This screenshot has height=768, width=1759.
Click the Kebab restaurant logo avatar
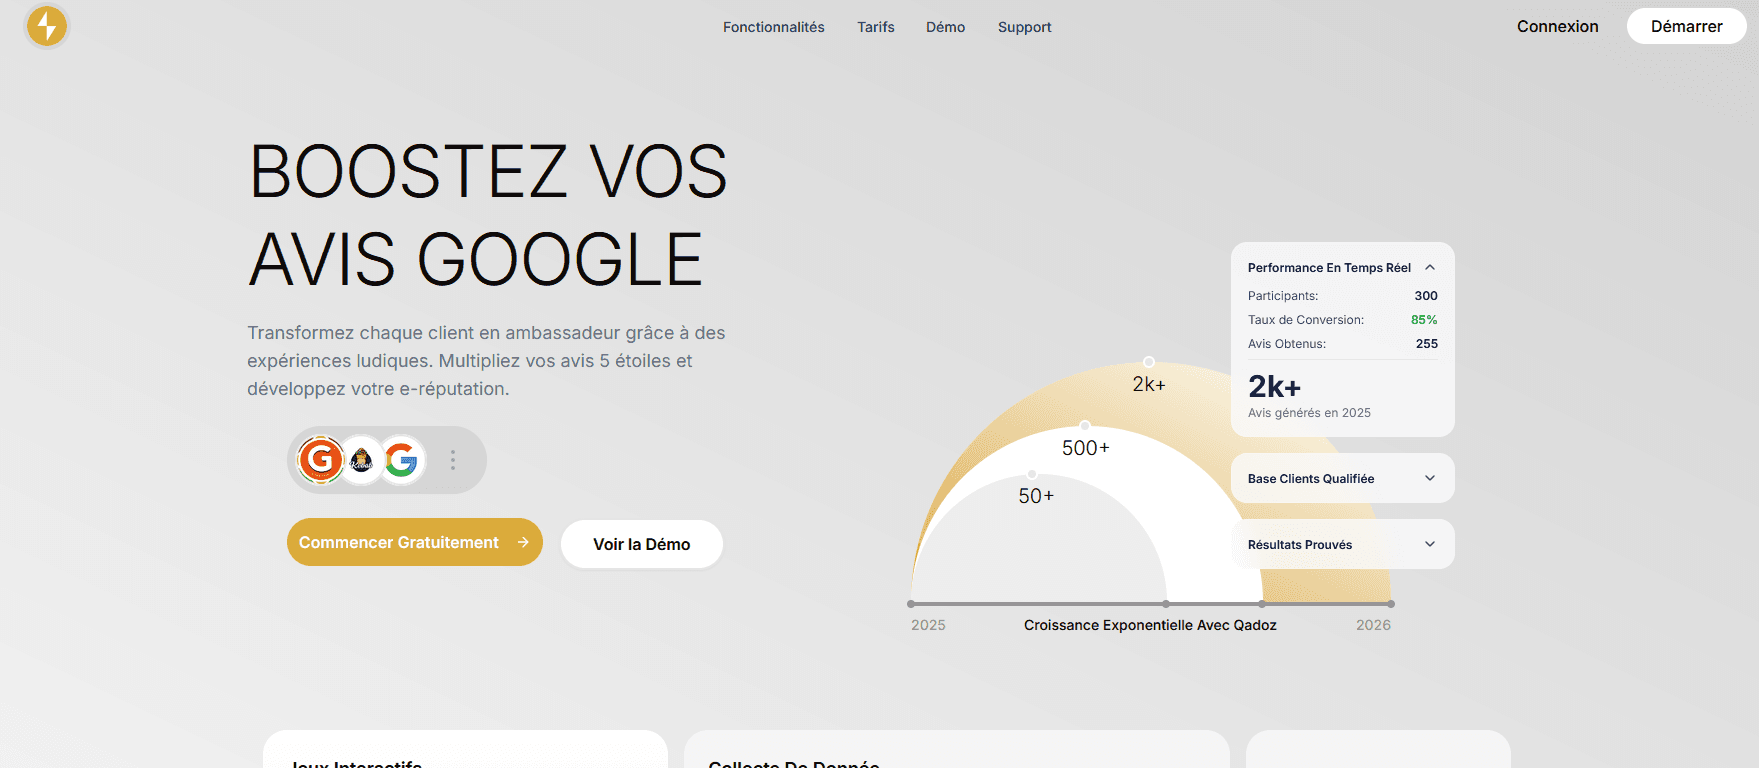361,460
